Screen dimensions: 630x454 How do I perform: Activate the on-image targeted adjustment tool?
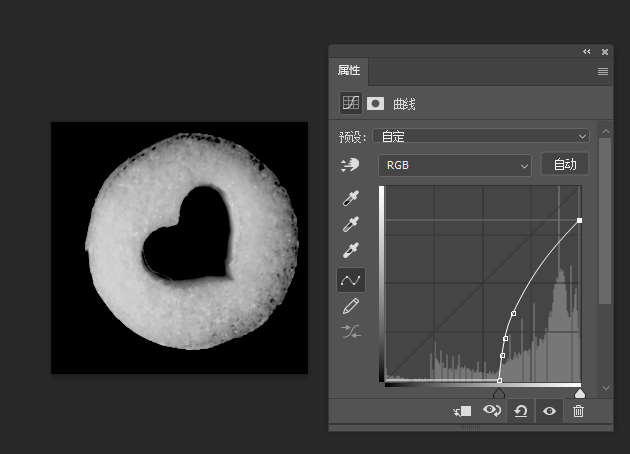(x=350, y=165)
